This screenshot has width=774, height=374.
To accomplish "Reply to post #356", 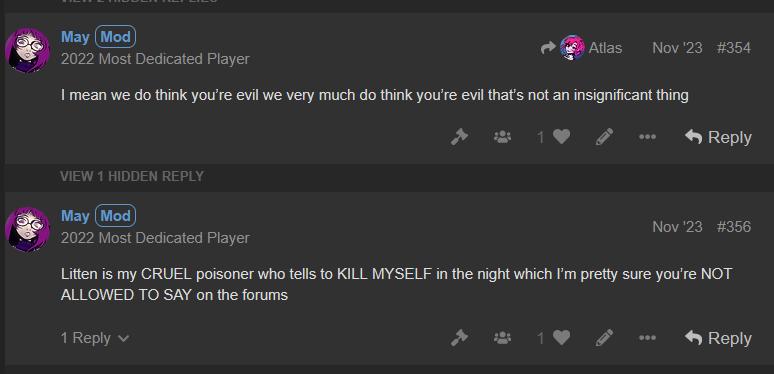I will [x=718, y=338].
